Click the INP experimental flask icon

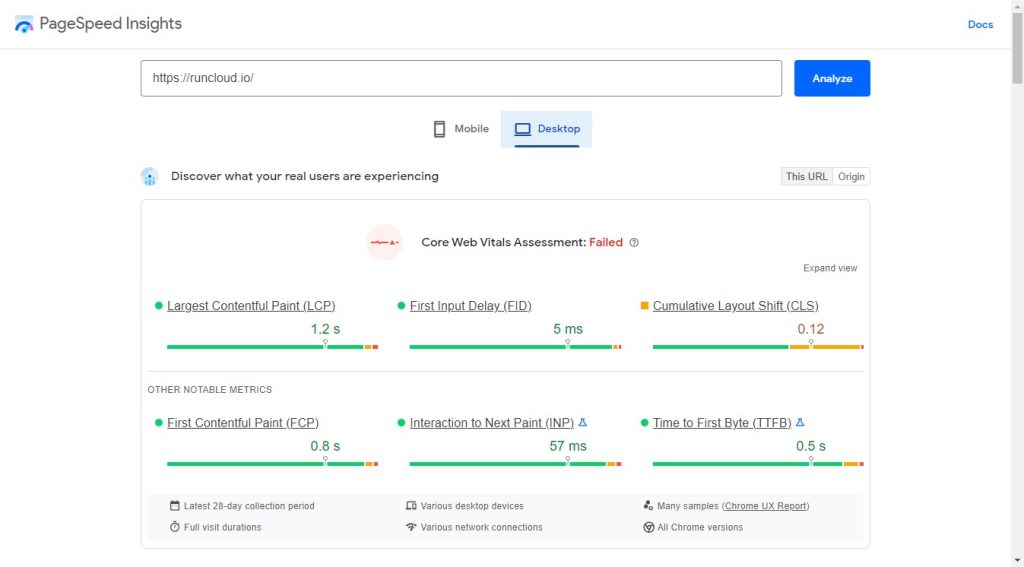(583, 423)
